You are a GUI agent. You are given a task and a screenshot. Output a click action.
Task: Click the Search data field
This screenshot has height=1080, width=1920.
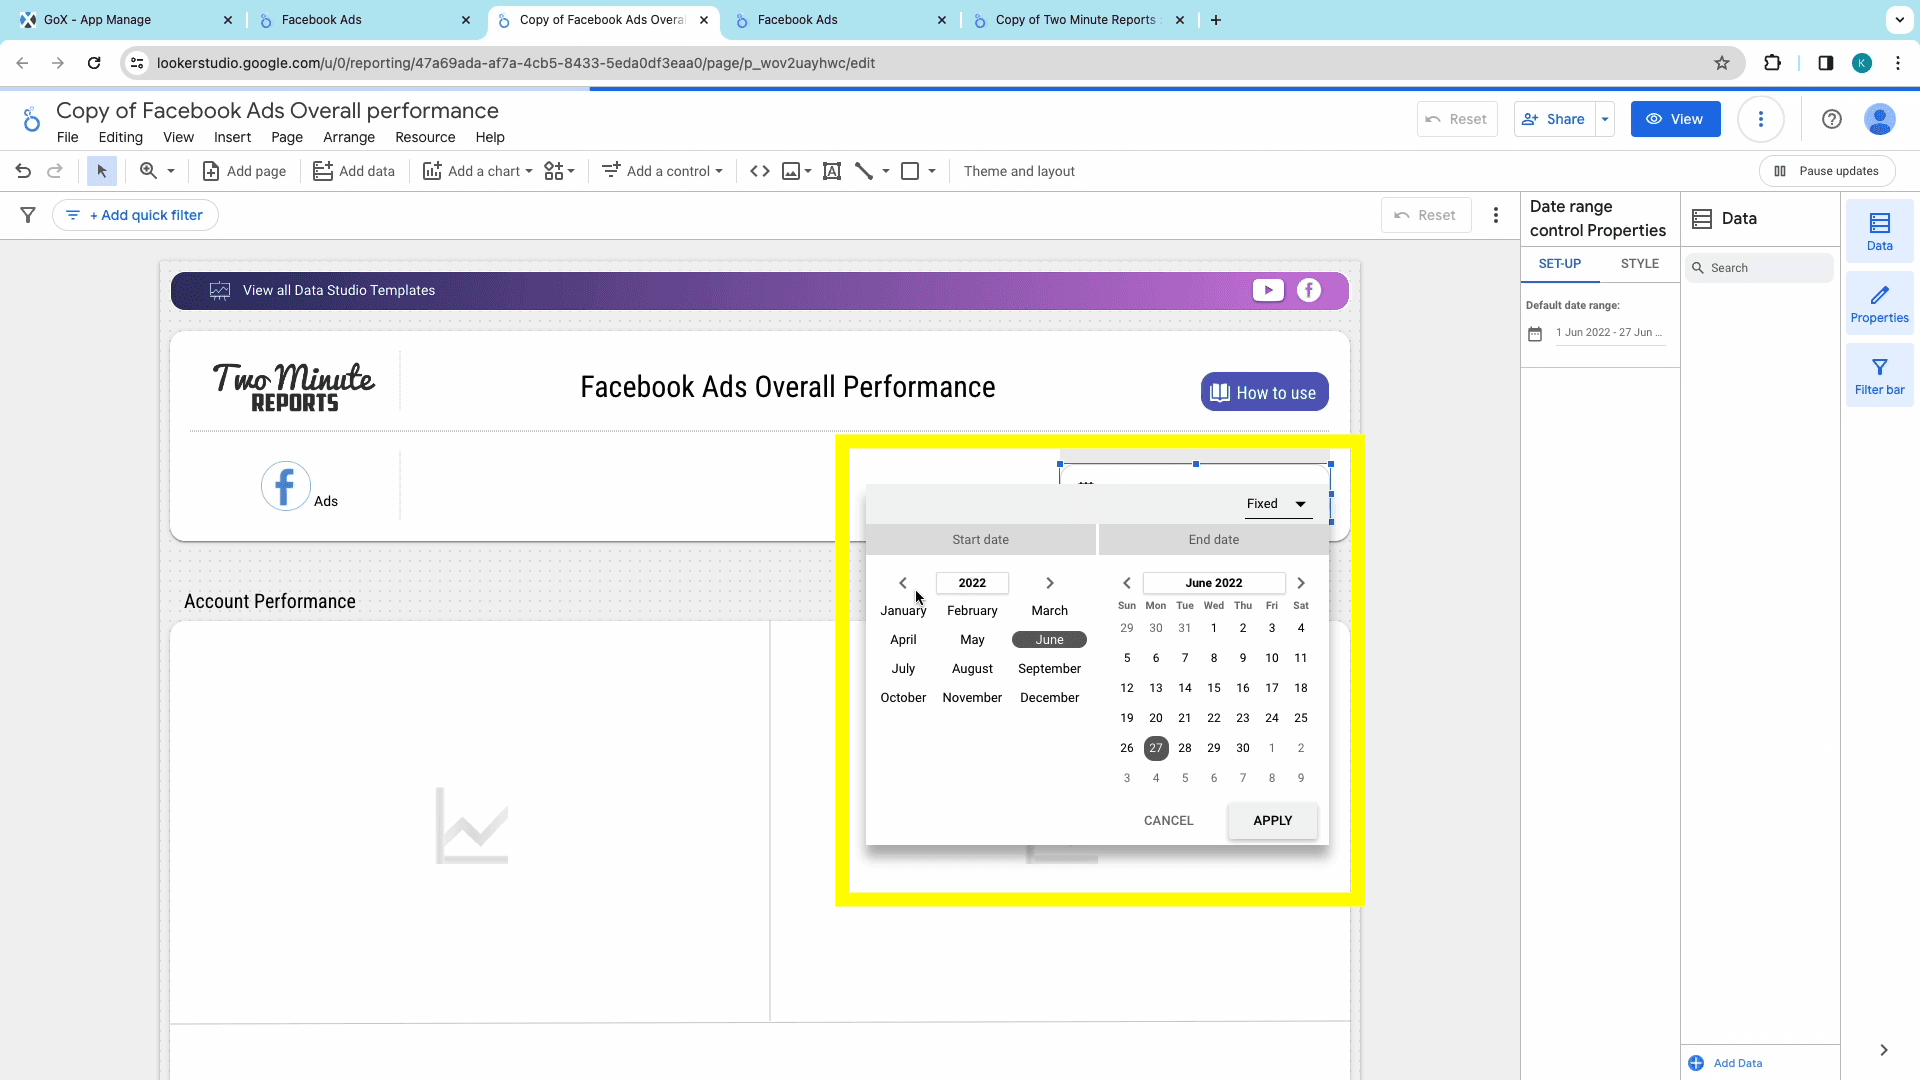tap(1761, 268)
